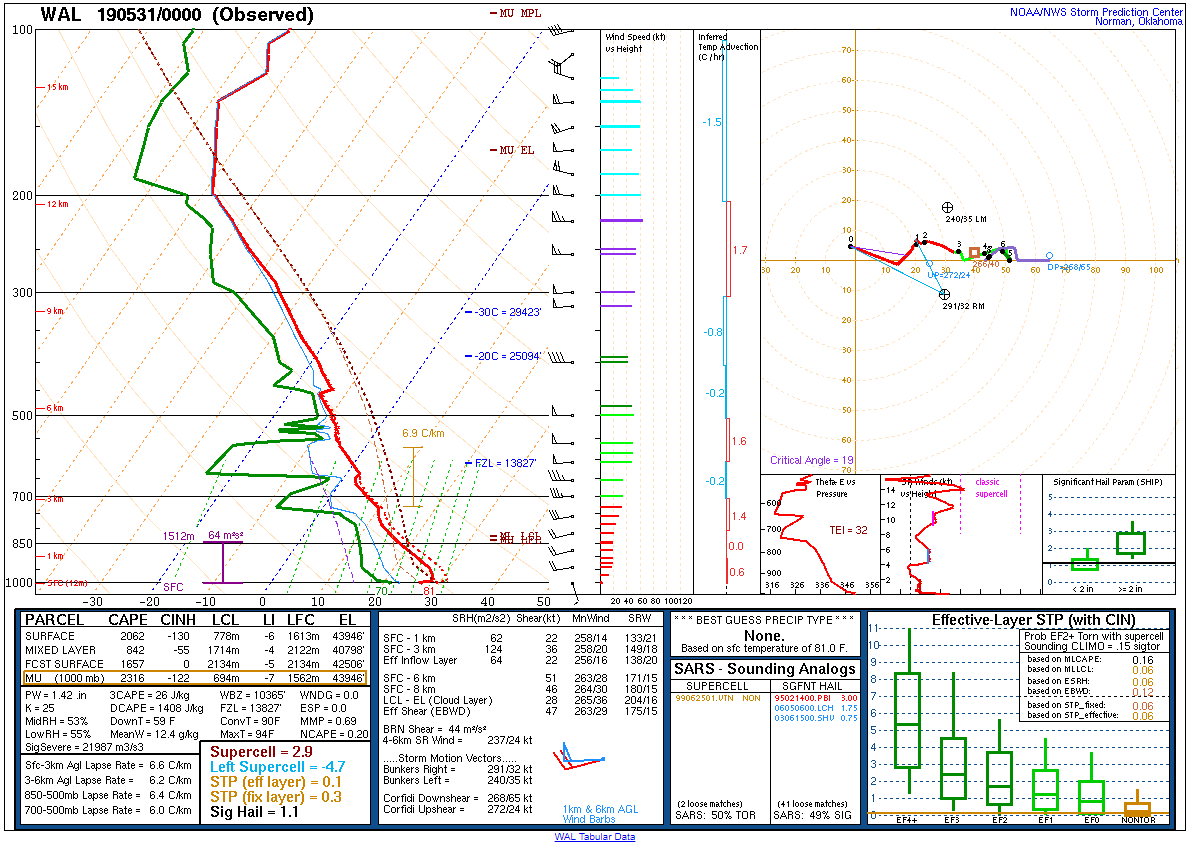
Task: Click the 'Significant Hail Param (SHIP)' title
Action: (1108, 482)
